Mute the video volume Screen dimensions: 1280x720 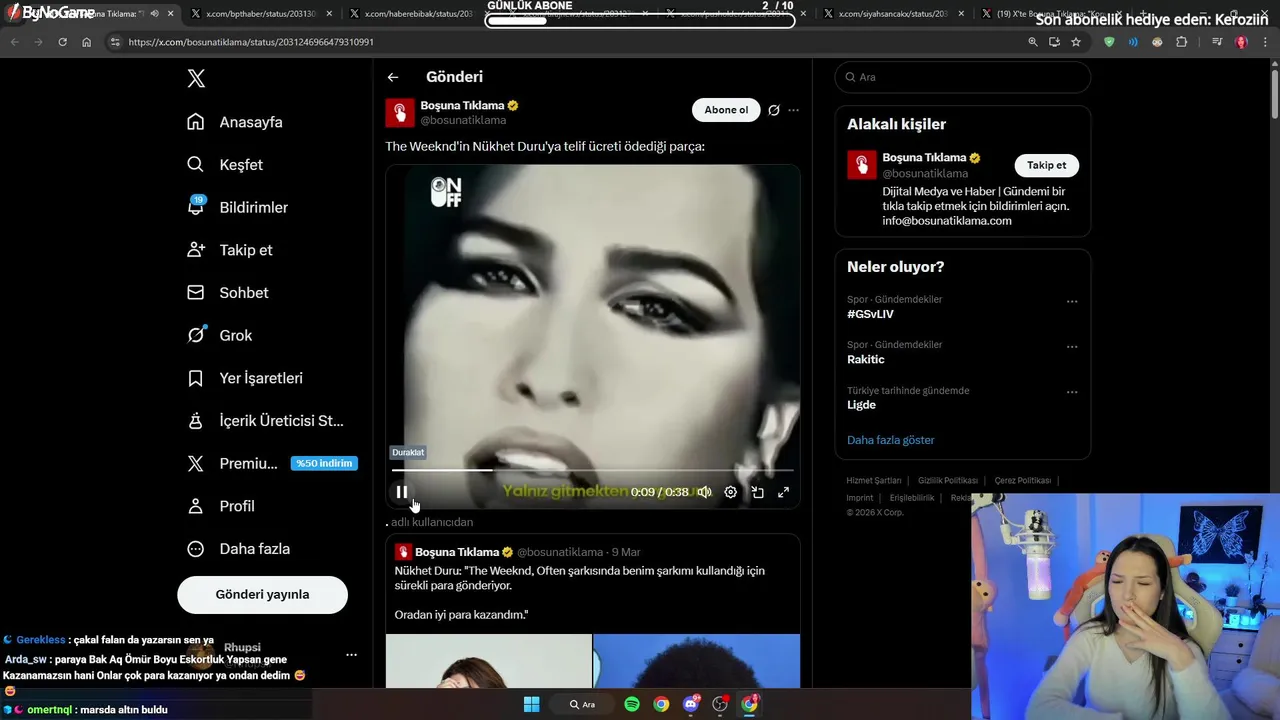click(704, 492)
